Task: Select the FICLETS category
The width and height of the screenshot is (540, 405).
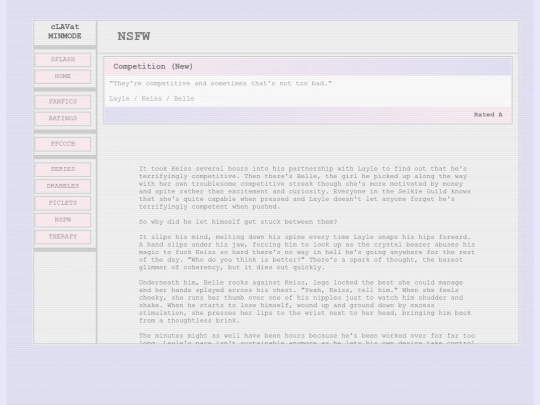Action: coord(63,203)
